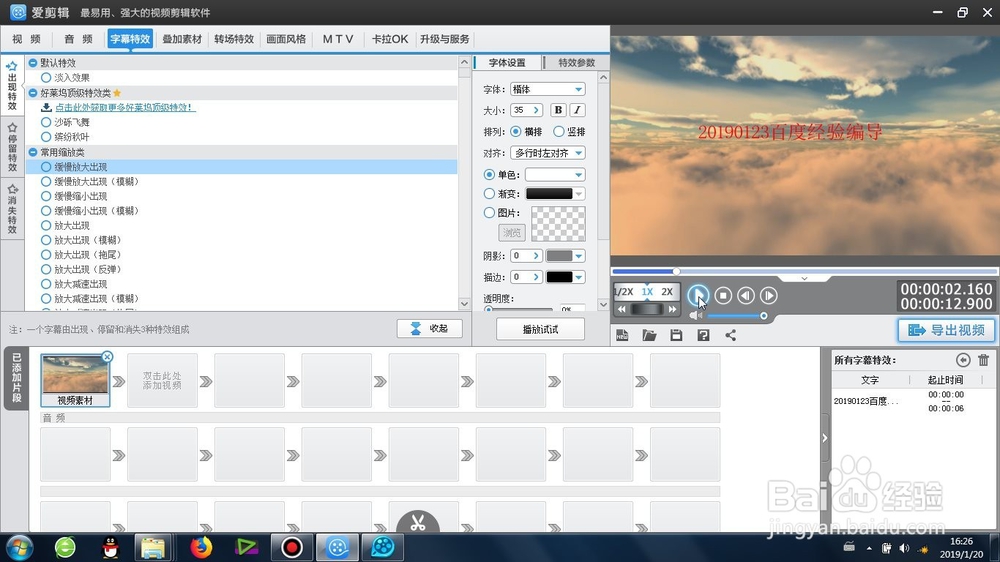Collapse the right subtitle list panel arrow
This screenshot has height=562, width=1000.
[x=825, y=438]
